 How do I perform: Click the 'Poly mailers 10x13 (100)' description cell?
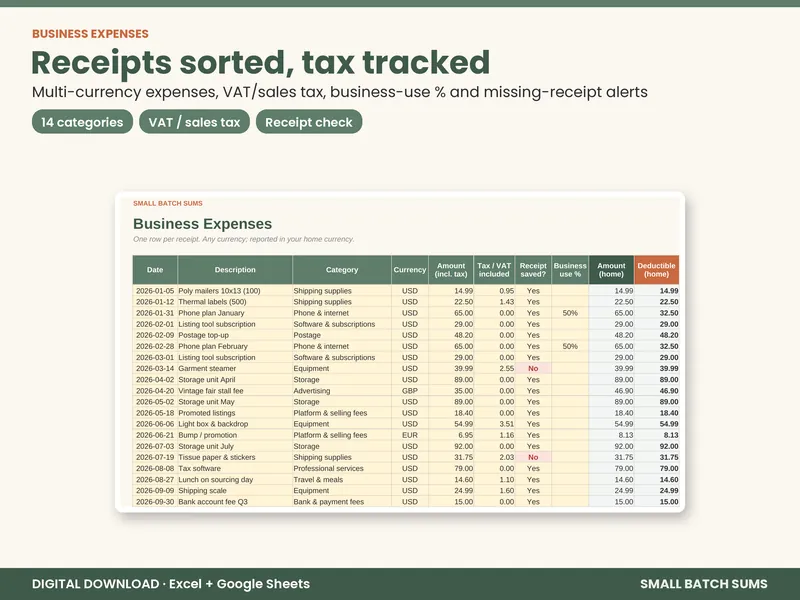click(x=235, y=291)
